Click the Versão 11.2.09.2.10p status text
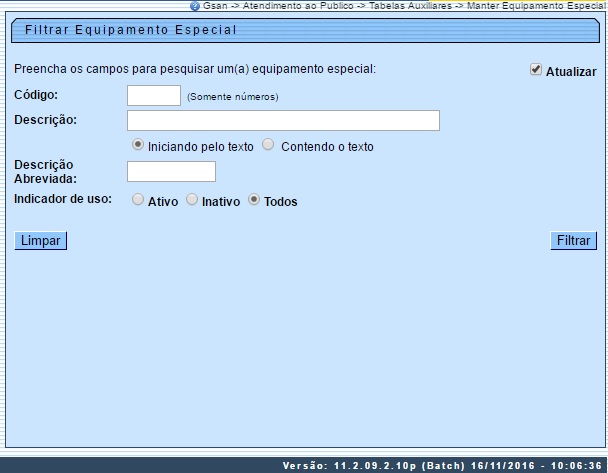 coord(442,466)
